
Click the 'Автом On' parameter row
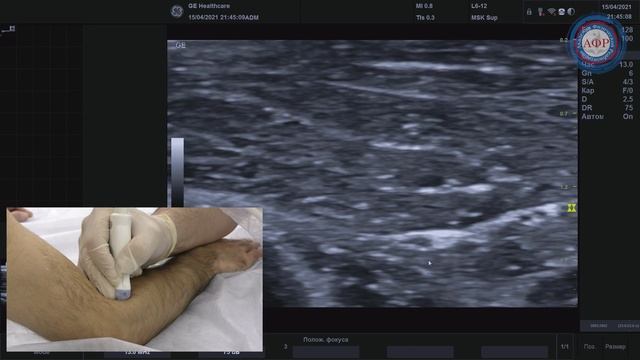pyautogui.click(x=607, y=116)
